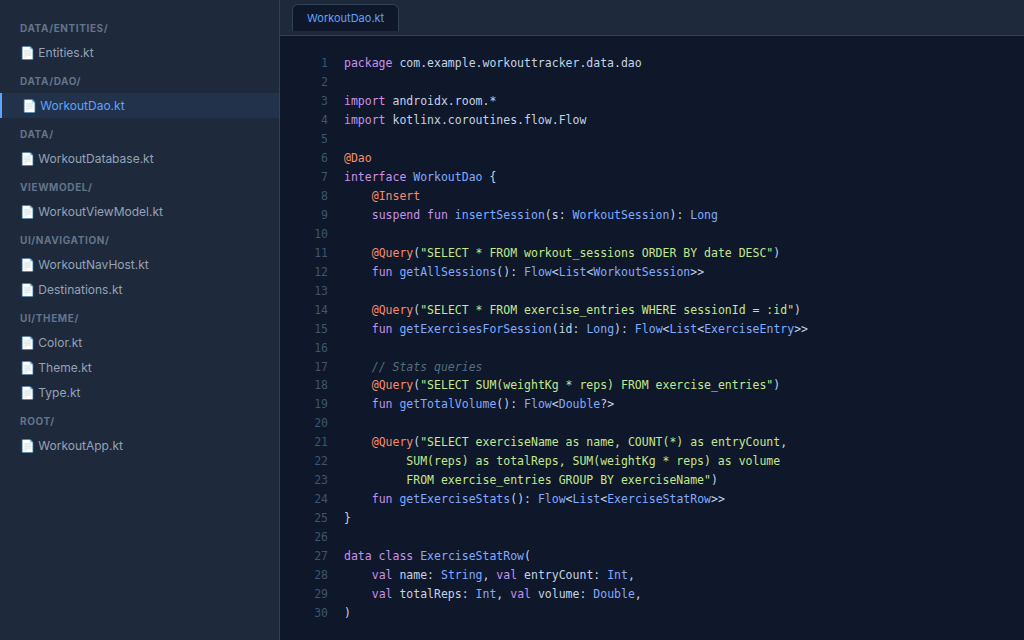Click GROUP BY exerciseName query line
The width and height of the screenshot is (1024, 640).
[562, 479]
